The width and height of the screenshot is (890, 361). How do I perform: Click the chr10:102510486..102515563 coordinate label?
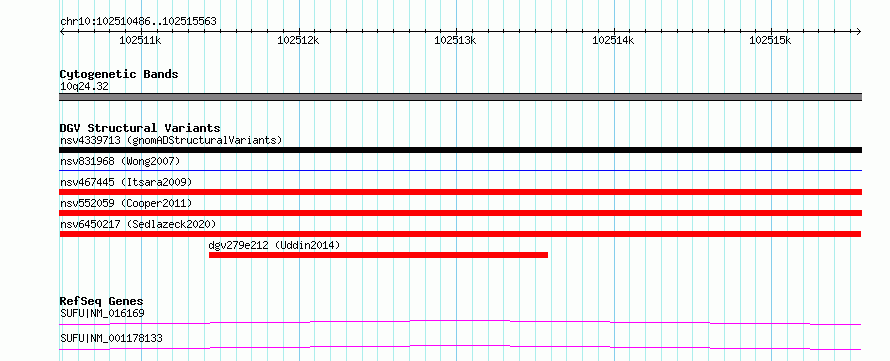pyautogui.click(x=138, y=21)
